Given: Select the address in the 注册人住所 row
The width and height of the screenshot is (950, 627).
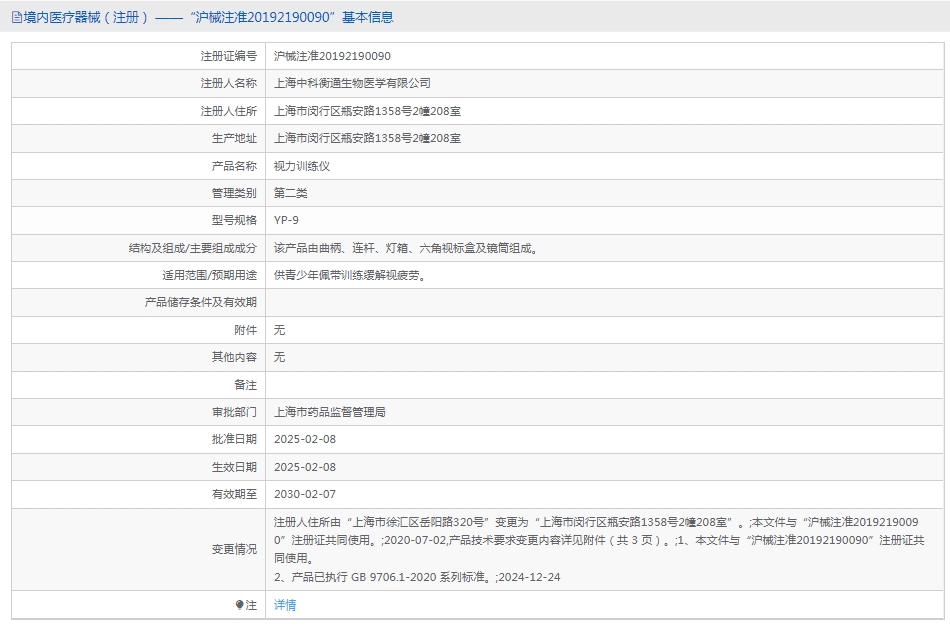Looking at the screenshot, I should click(367, 111).
